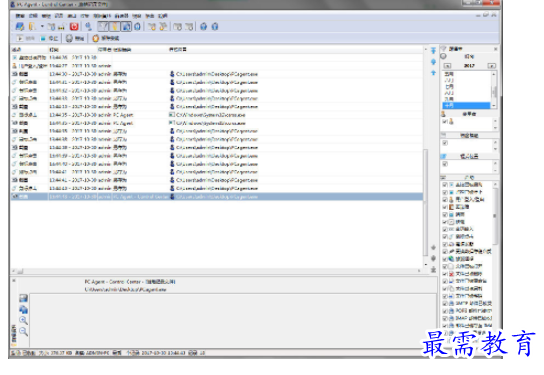Zoom out with magnifier minus in preview pane
The image size is (544, 375).
(23, 331)
